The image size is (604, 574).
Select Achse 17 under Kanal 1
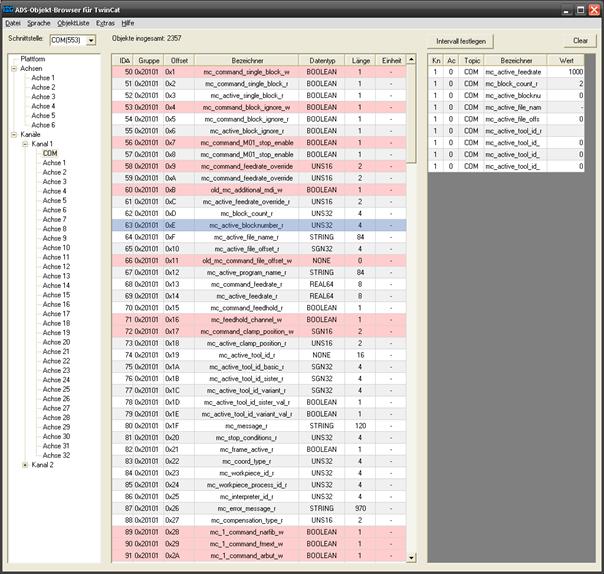[56, 314]
